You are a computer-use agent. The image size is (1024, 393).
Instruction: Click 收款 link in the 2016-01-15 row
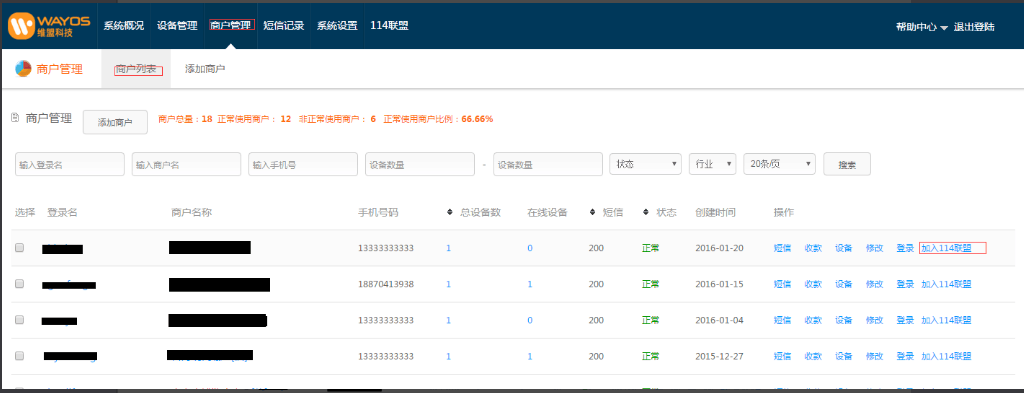pos(813,284)
